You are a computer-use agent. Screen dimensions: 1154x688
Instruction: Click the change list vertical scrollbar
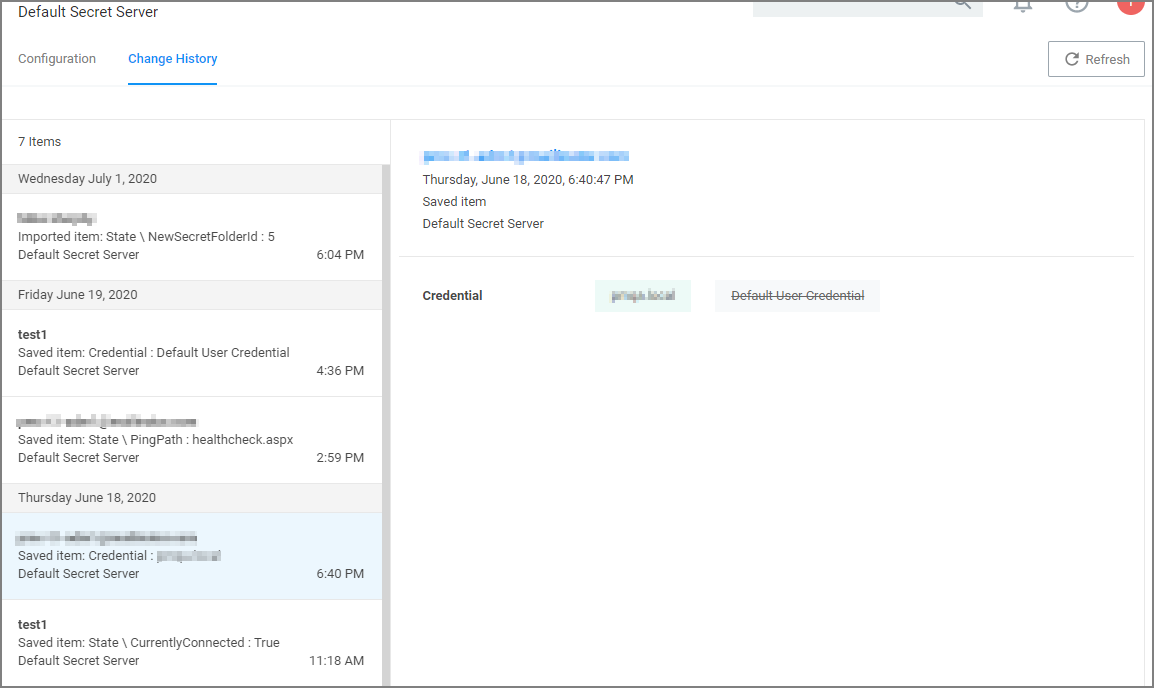point(386,400)
